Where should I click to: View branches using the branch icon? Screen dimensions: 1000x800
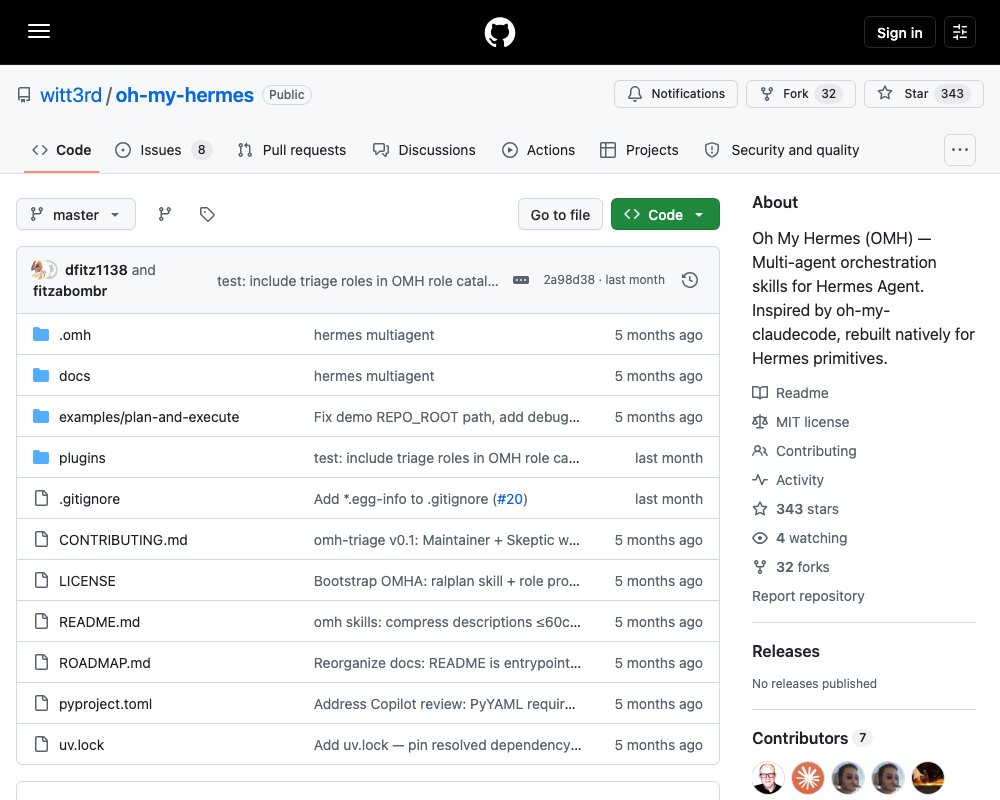click(x=165, y=214)
